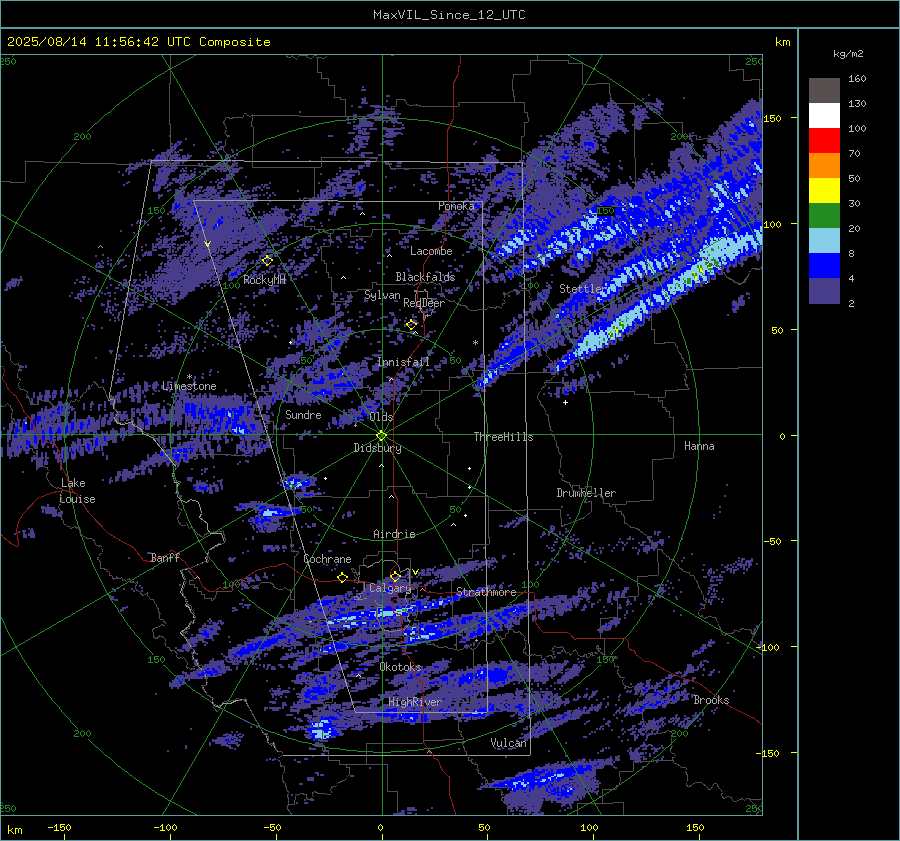Click the -50 label on the bottom axis
Viewport: 900px width, 841px height.
pyautogui.click(x=272, y=828)
